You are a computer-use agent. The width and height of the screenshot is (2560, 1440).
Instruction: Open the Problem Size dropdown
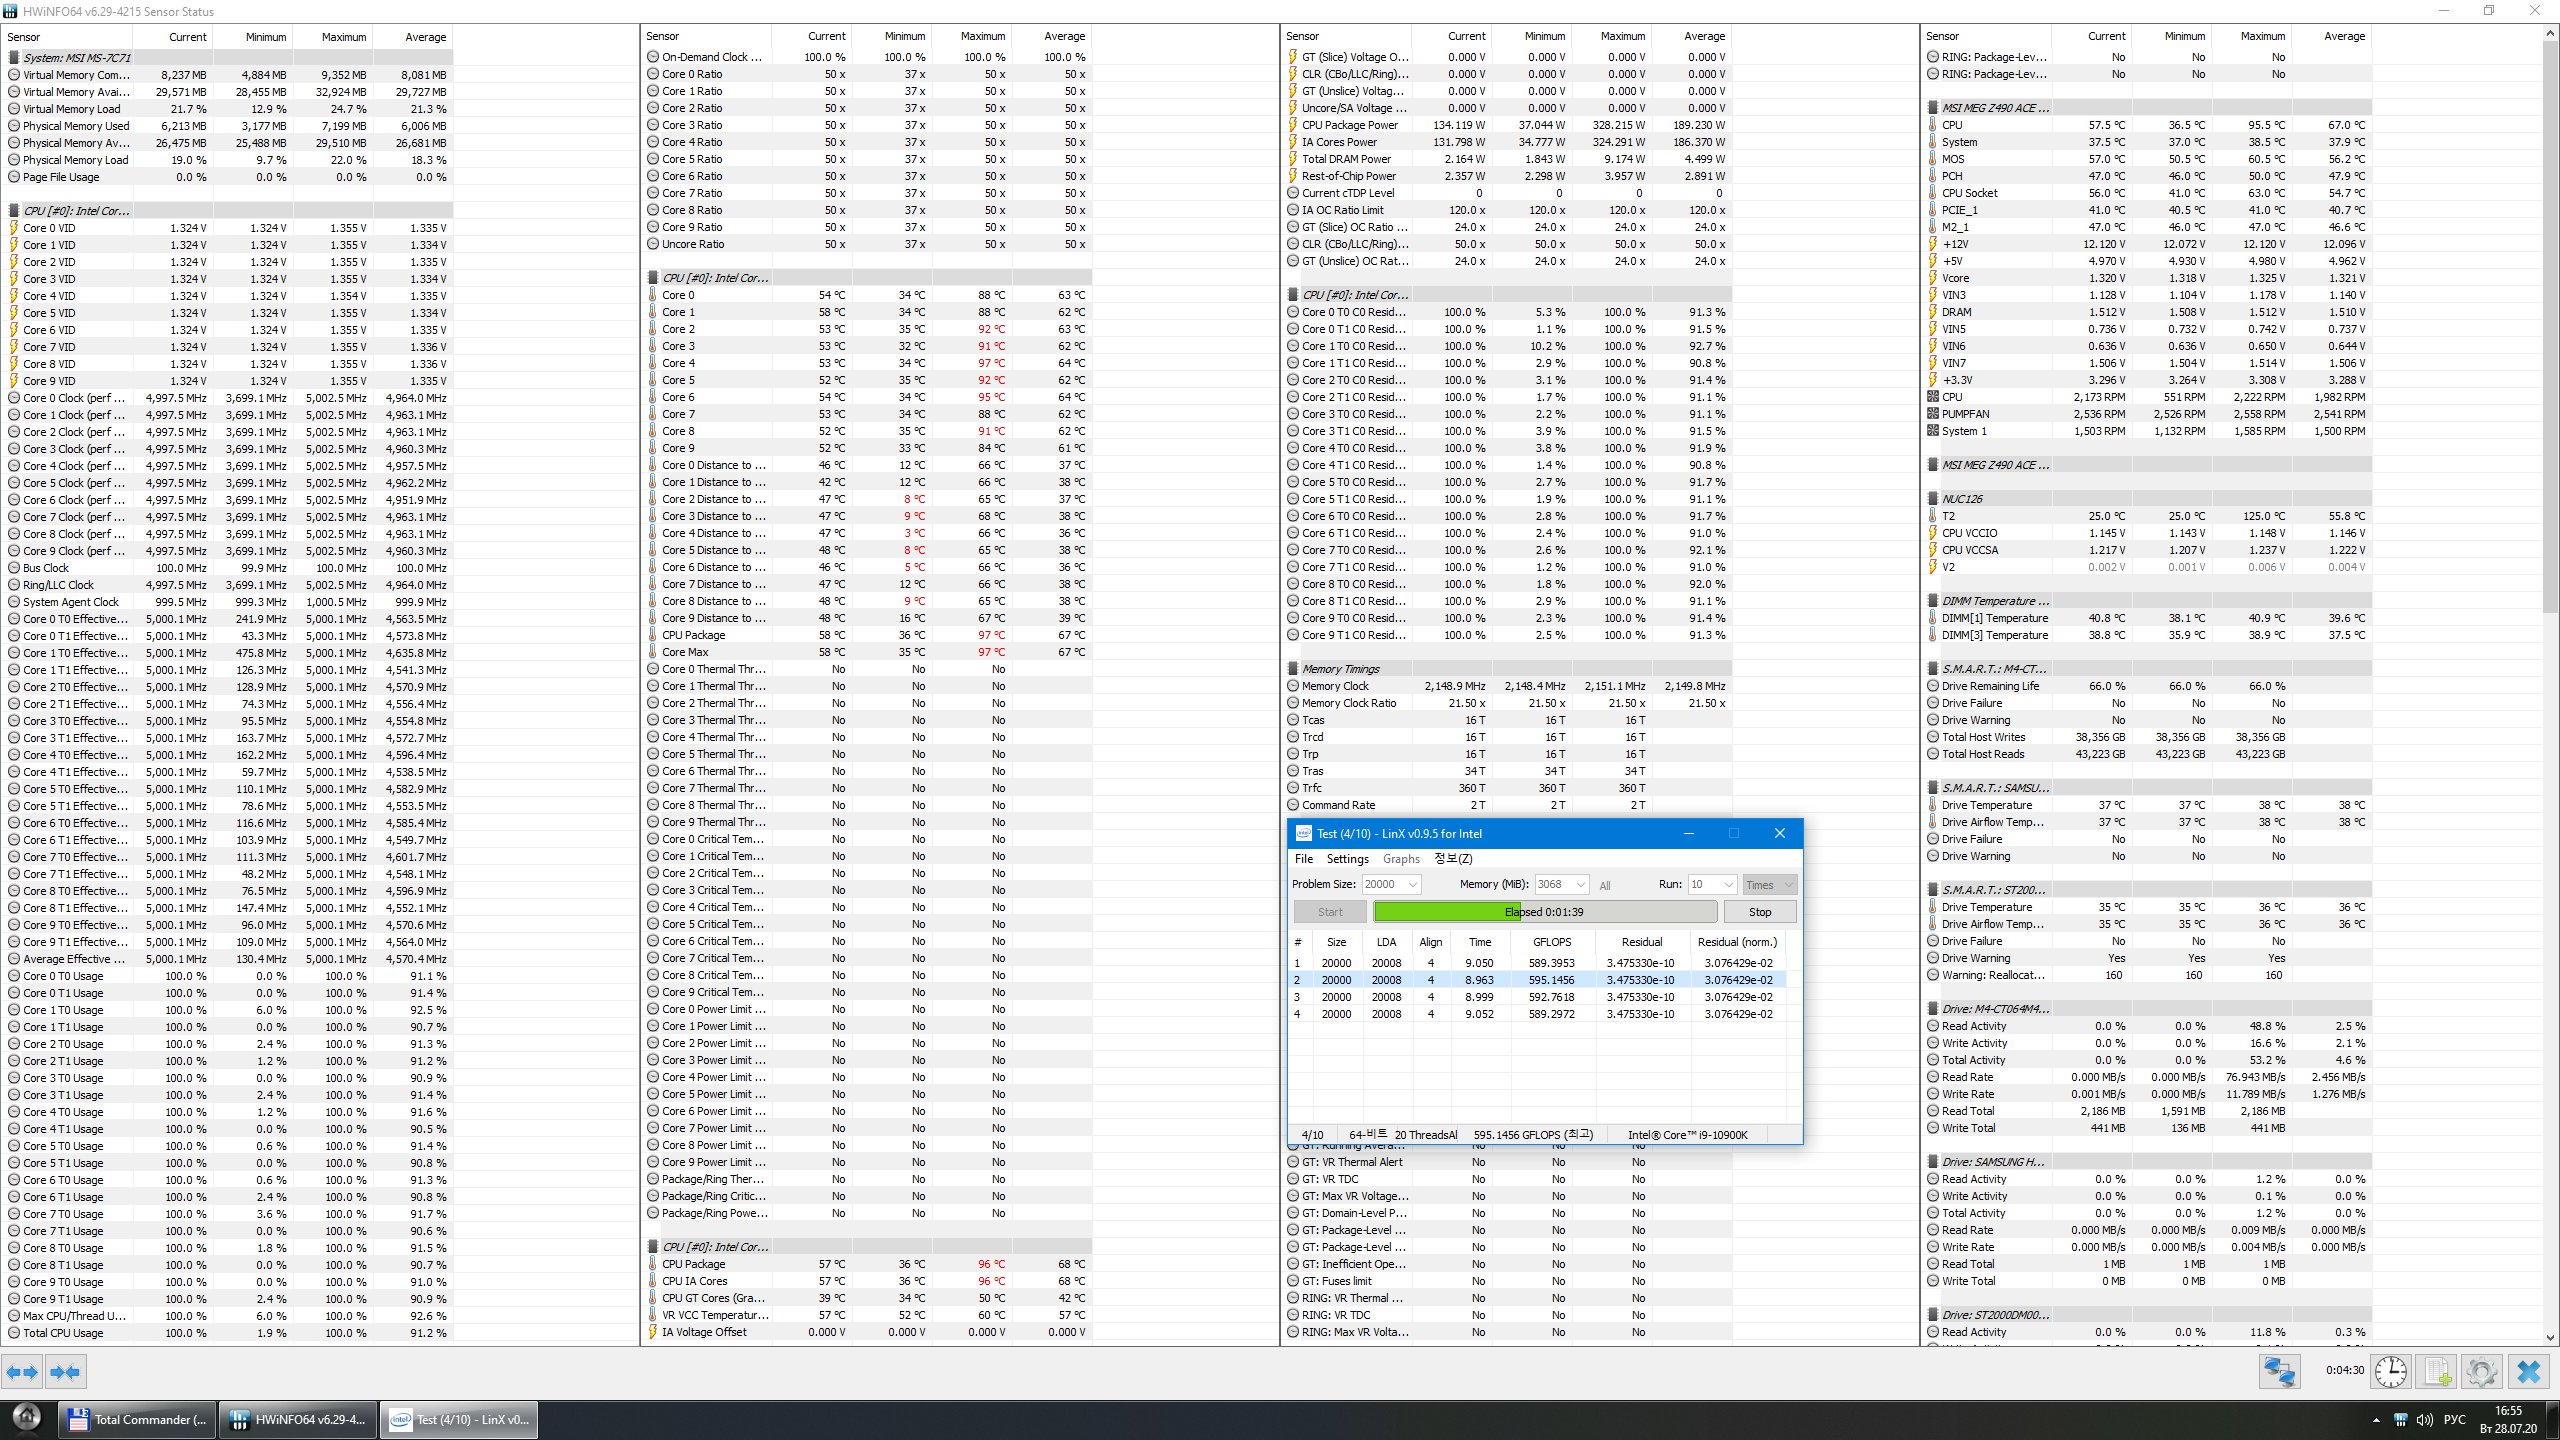pos(1412,884)
